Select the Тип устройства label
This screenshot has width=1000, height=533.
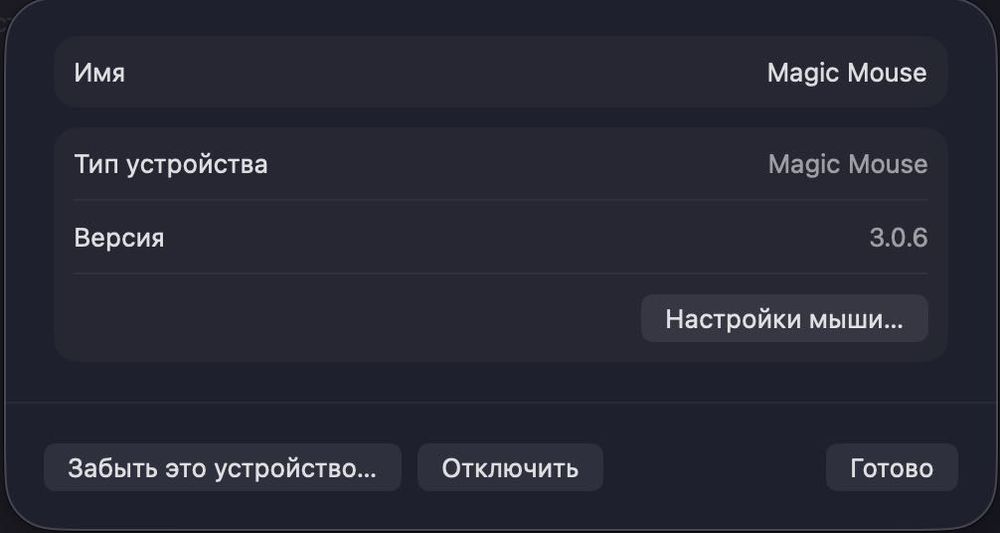coord(171,164)
